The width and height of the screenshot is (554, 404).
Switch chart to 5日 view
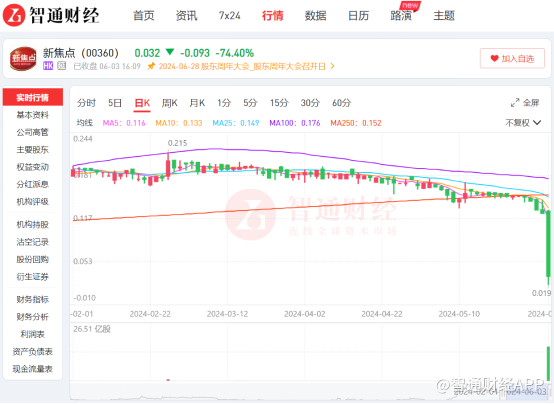click(115, 103)
